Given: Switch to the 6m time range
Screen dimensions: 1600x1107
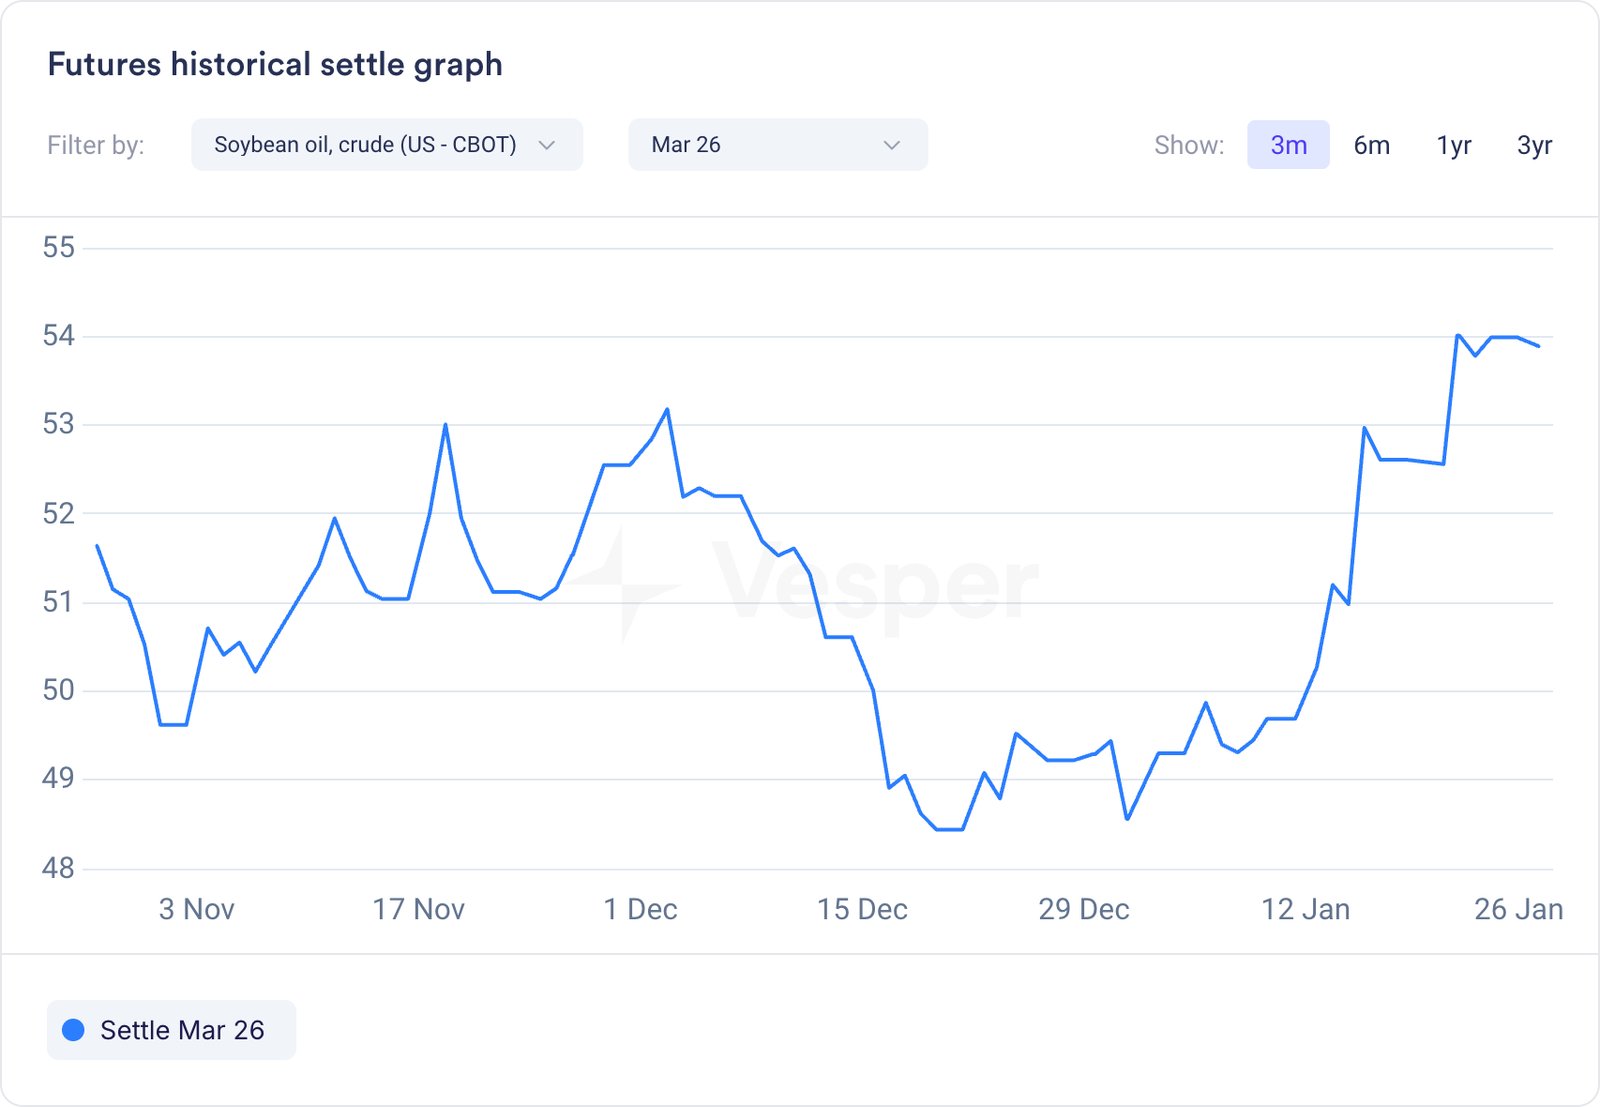Looking at the screenshot, I should 1371,145.
